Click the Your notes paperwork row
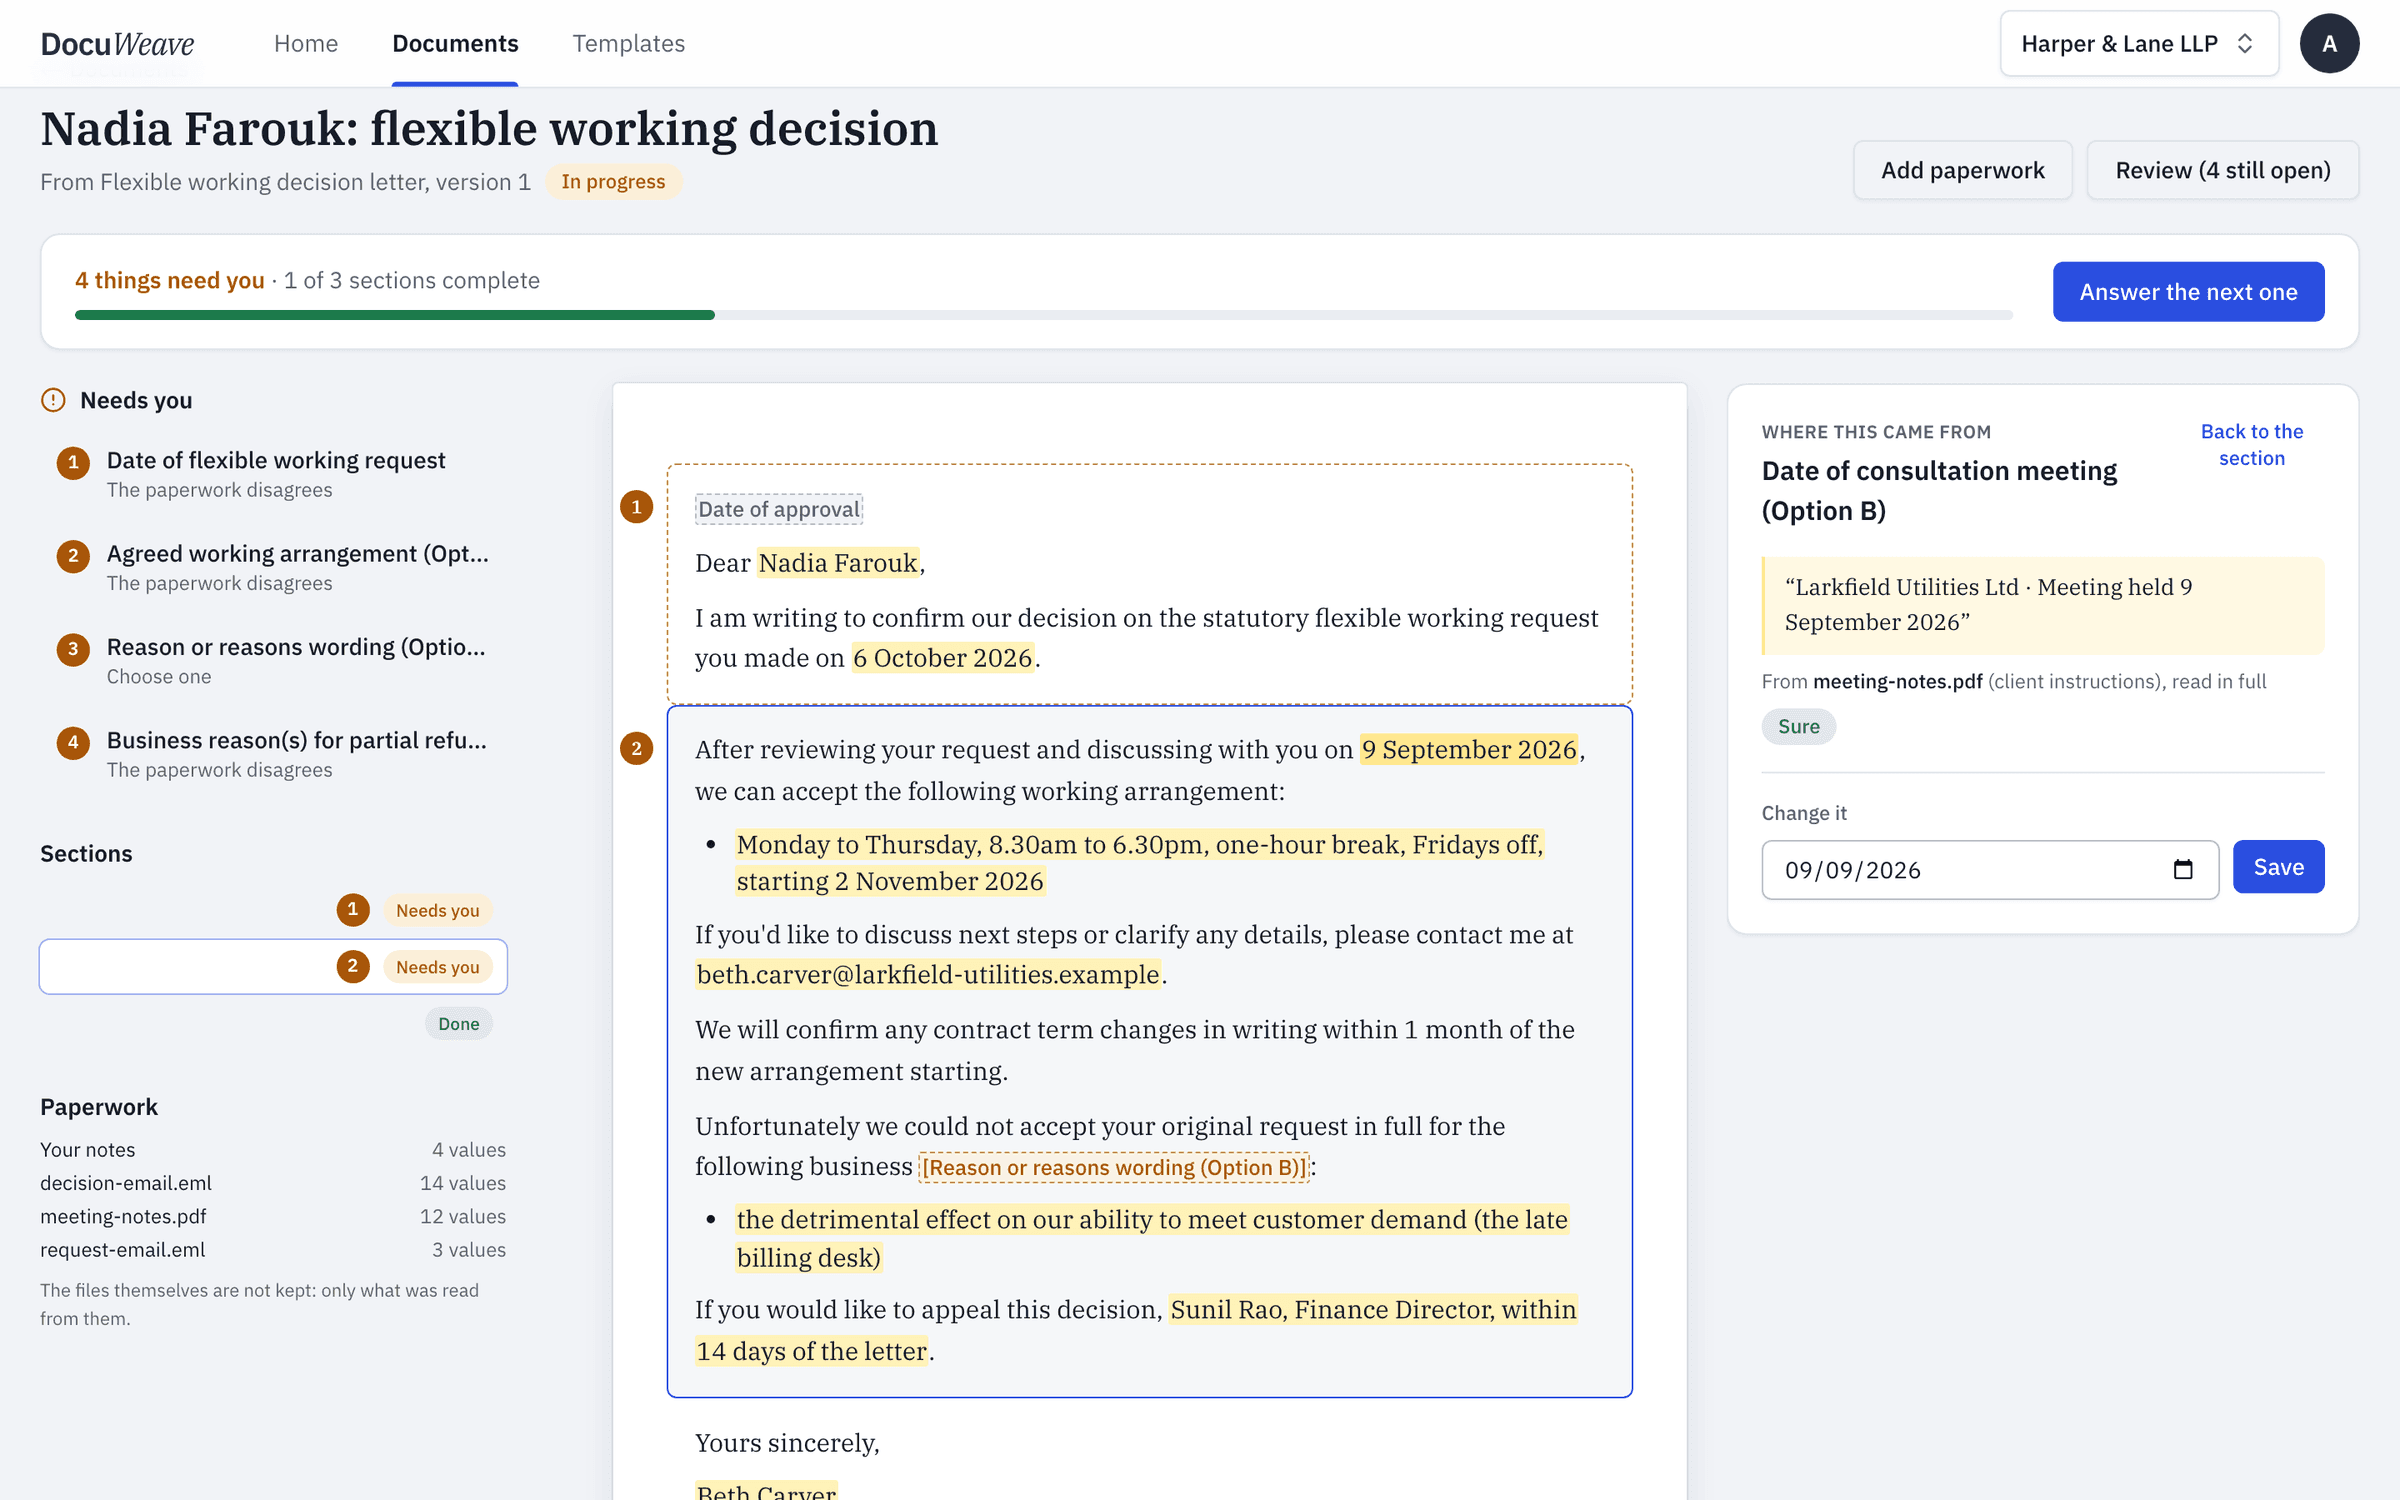 (x=273, y=1149)
